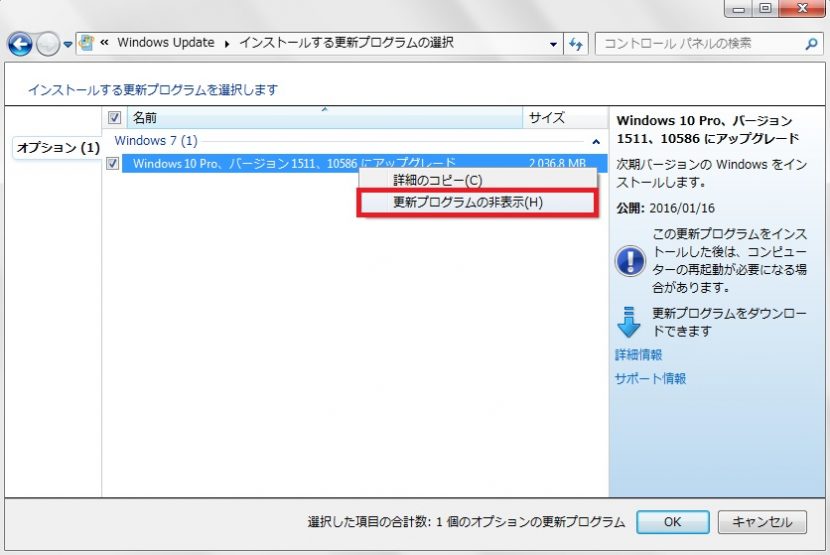Collapse the Windows 7 (1) group chevron
This screenshot has height=555, width=830.
[x=596, y=141]
